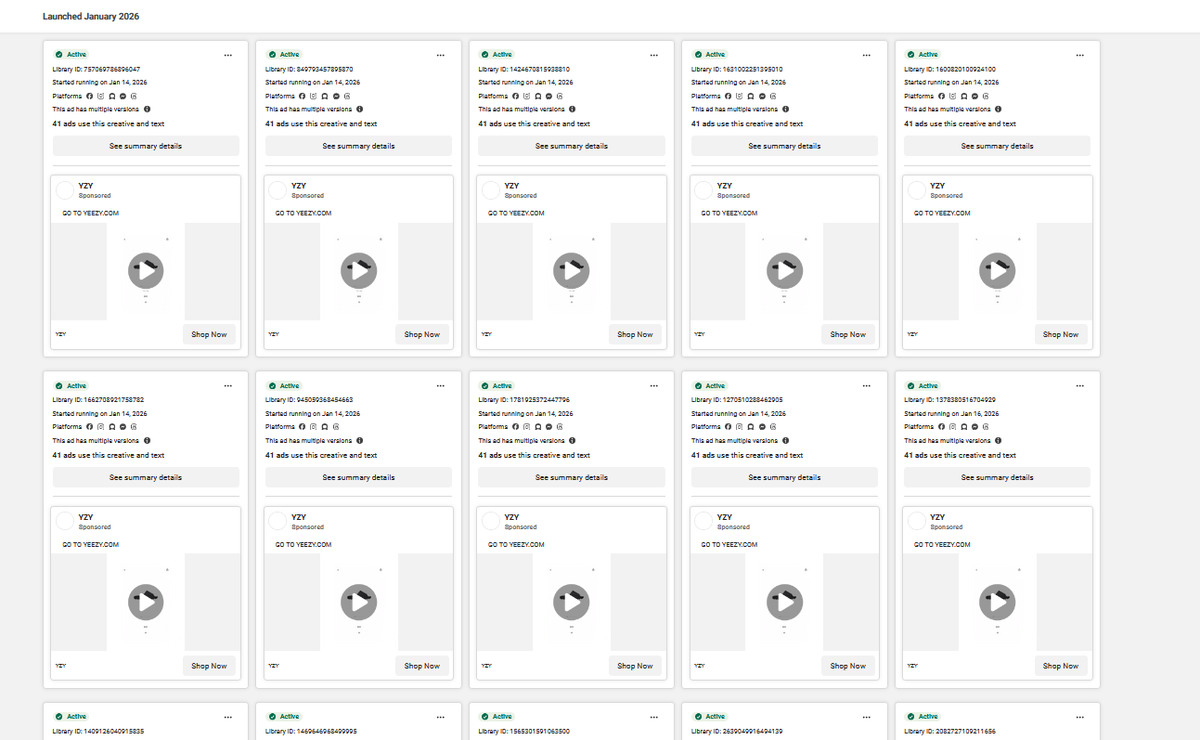Play the video in ad ID starting 8497
This screenshot has width=1200, height=740.
pos(359,270)
